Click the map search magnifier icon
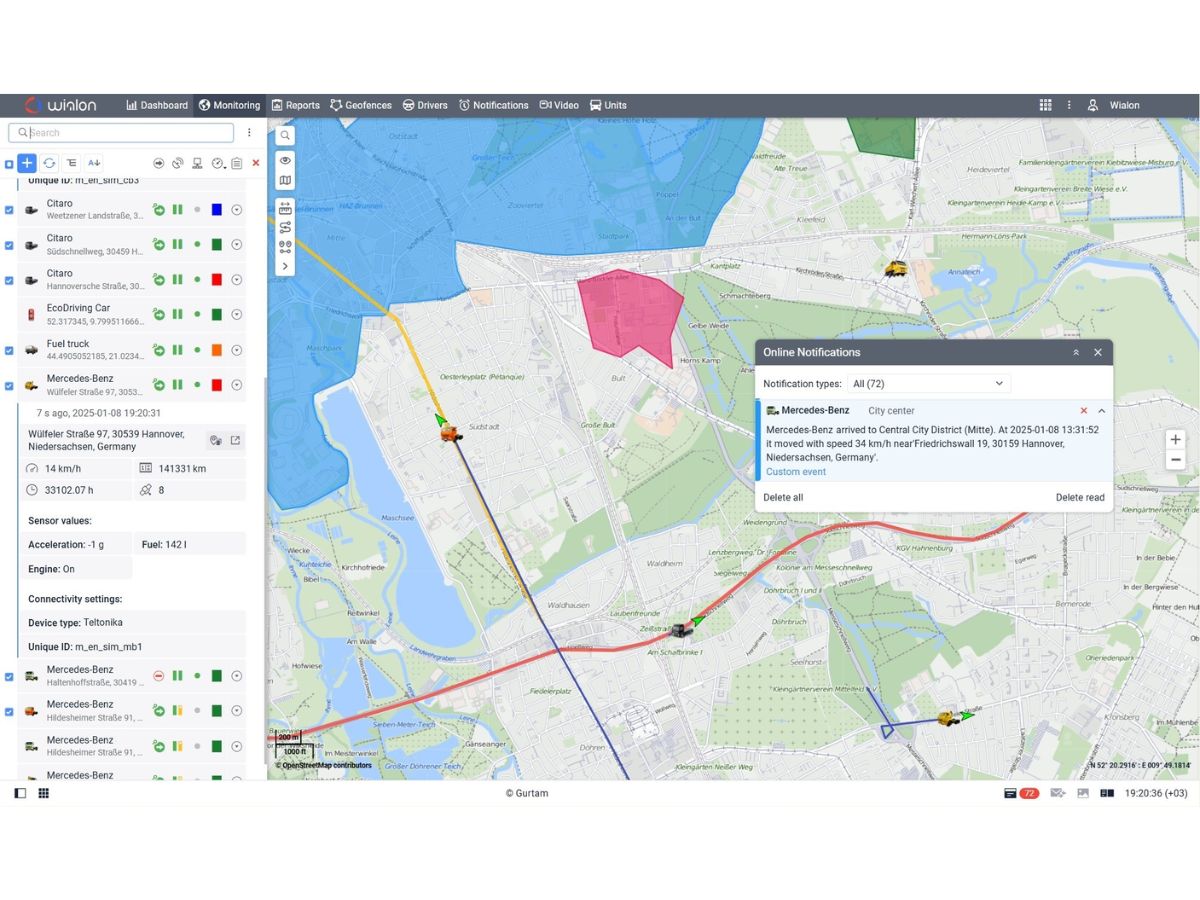Screen dimensions: 1200x900 (285, 135)
